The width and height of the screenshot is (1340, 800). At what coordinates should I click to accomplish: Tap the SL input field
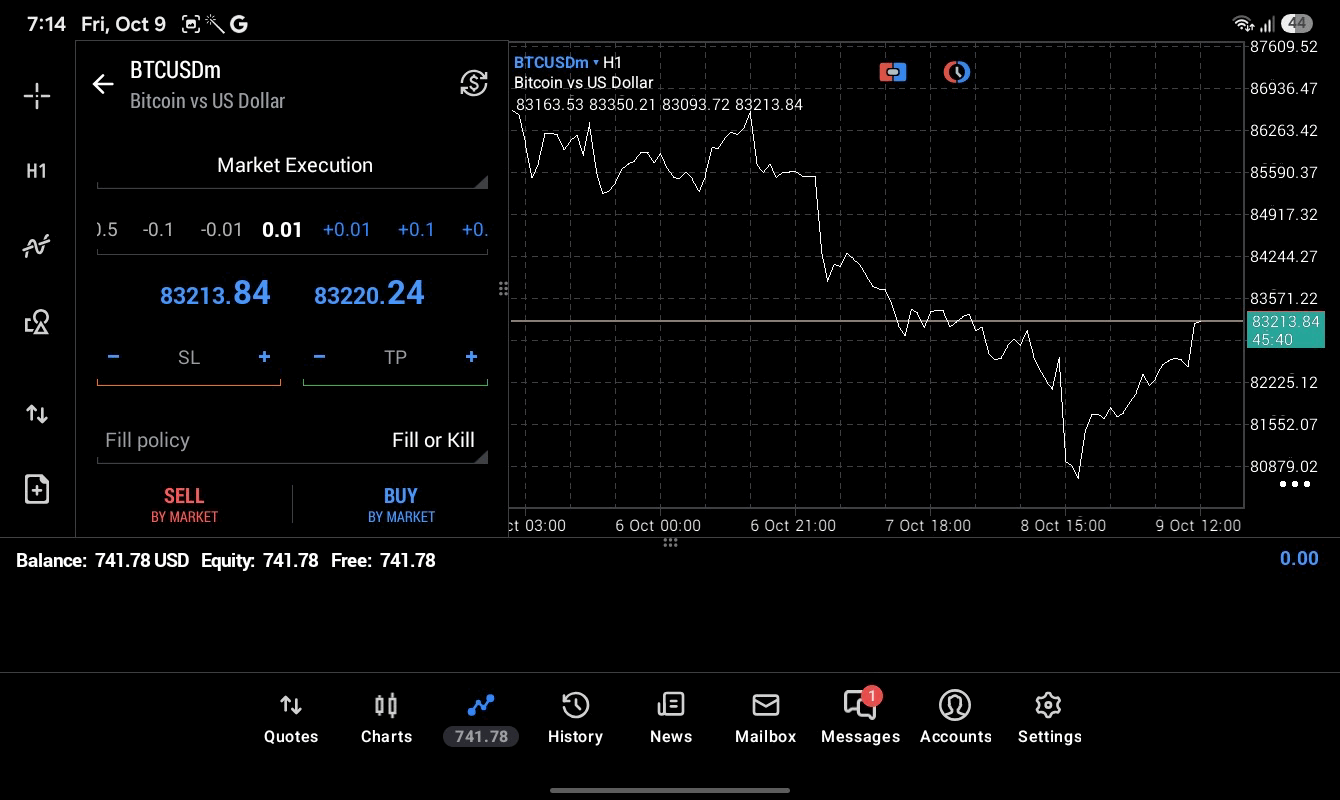point(189,358)
